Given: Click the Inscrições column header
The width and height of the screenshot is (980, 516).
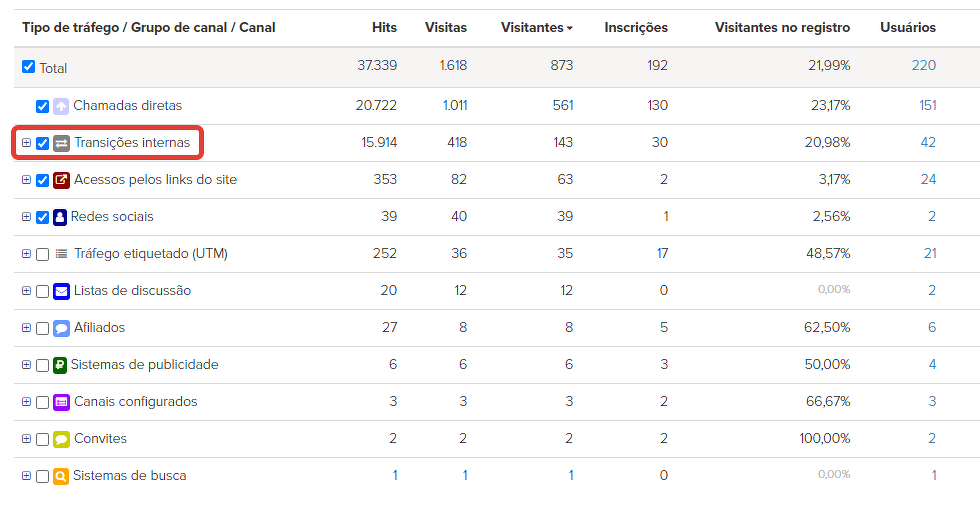Looking at the screenshot, I should pyautogui.click(x=636, y=28).
